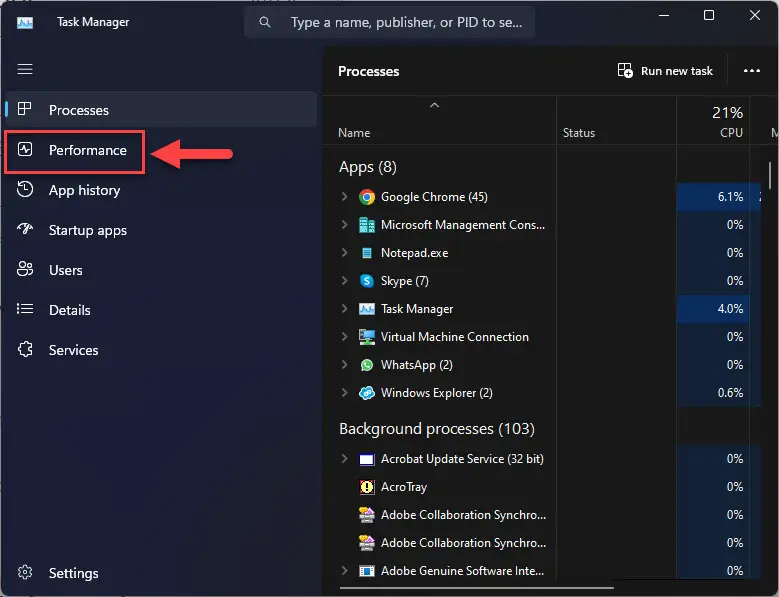
Task: Click the Users people icon
Action: point(25,269)
